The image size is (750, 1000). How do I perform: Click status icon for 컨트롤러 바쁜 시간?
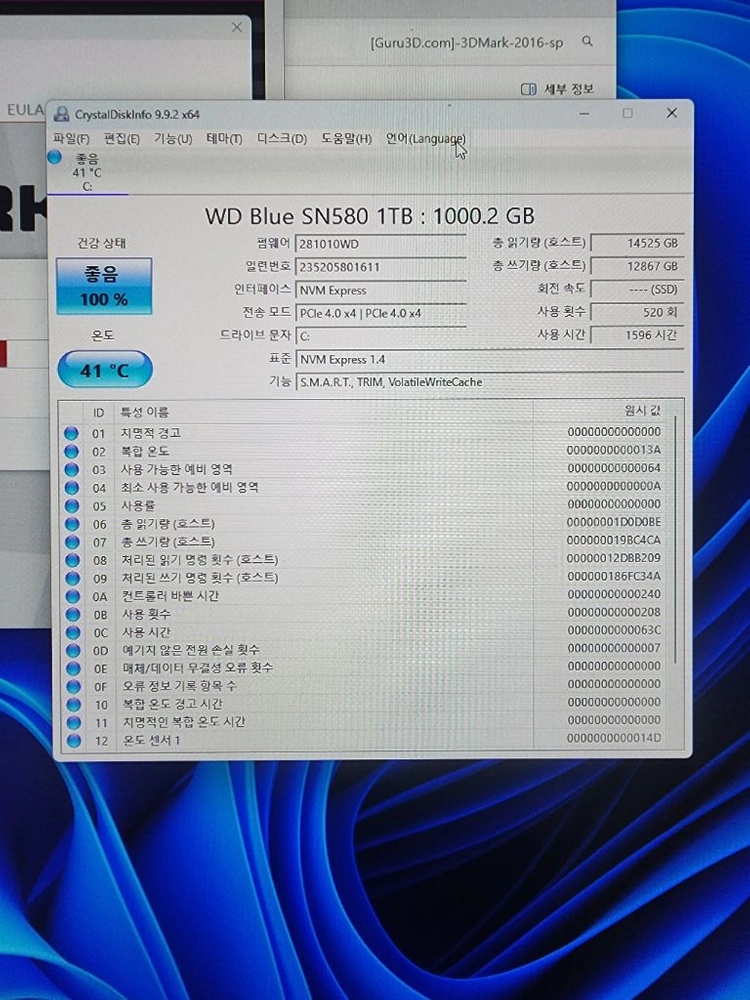point(73,596)
